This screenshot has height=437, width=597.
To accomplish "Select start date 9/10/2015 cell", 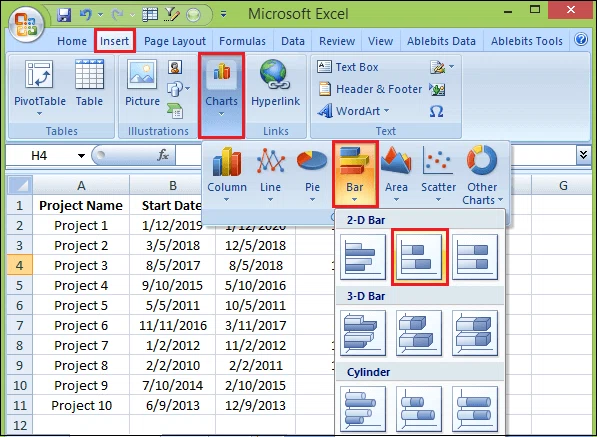I will [x=172, y=285].
